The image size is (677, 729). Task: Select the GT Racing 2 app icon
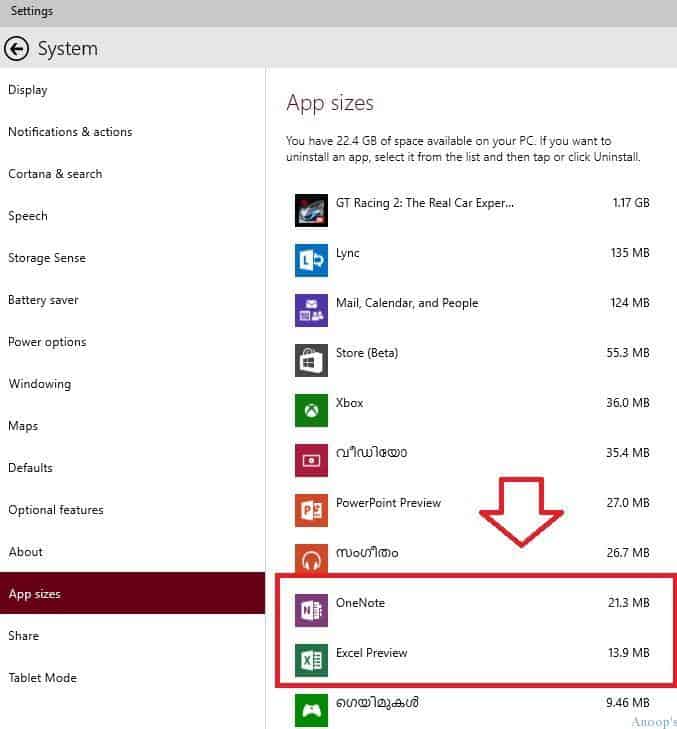click(311, 211)
